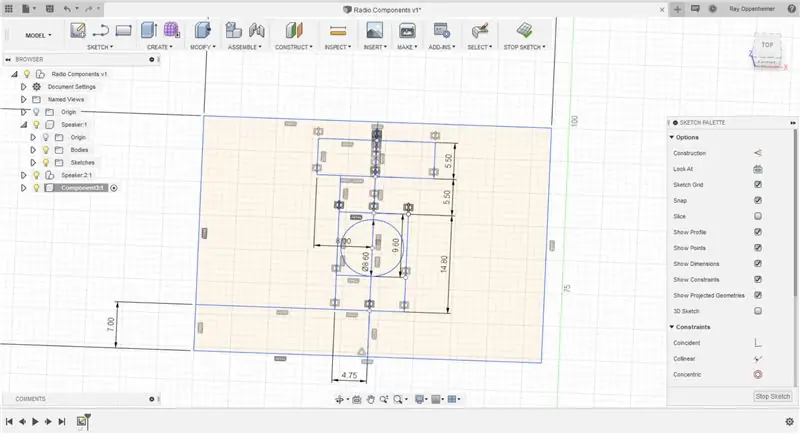Image resolution: width=800 pixels, height=434 pixels.
Task: Click the Stop Sketch toolbar icon
Action: [x=524, y=30]
